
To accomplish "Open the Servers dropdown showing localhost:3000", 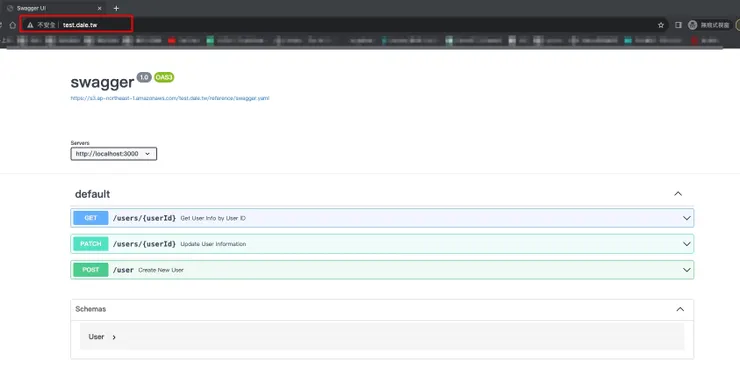I will click(114, 154).
